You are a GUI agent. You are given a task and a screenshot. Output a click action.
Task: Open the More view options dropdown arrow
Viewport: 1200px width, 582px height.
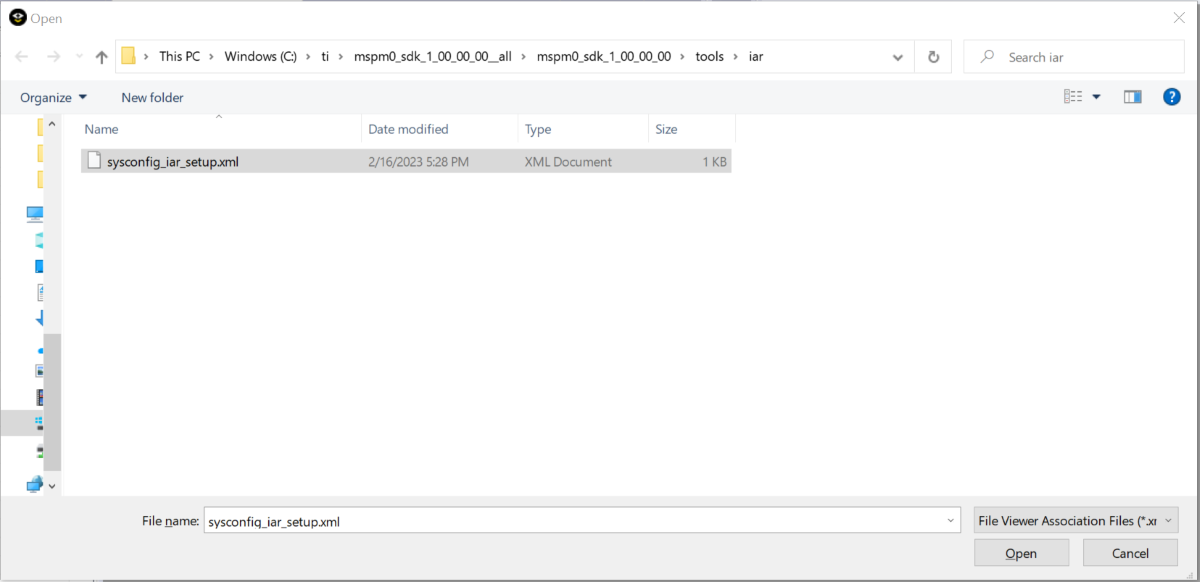point(1097,97)
